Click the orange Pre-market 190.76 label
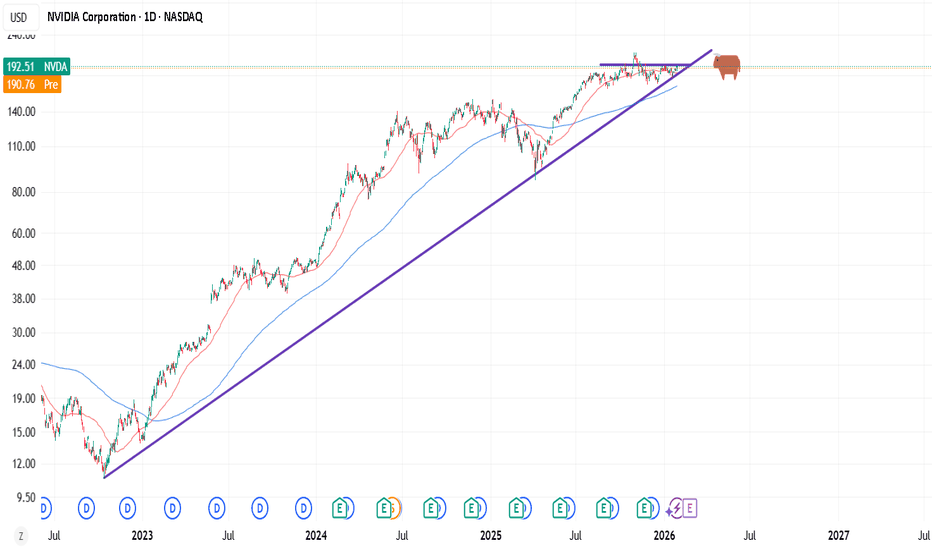Screen dimensions: 932x550 [32, 85]
